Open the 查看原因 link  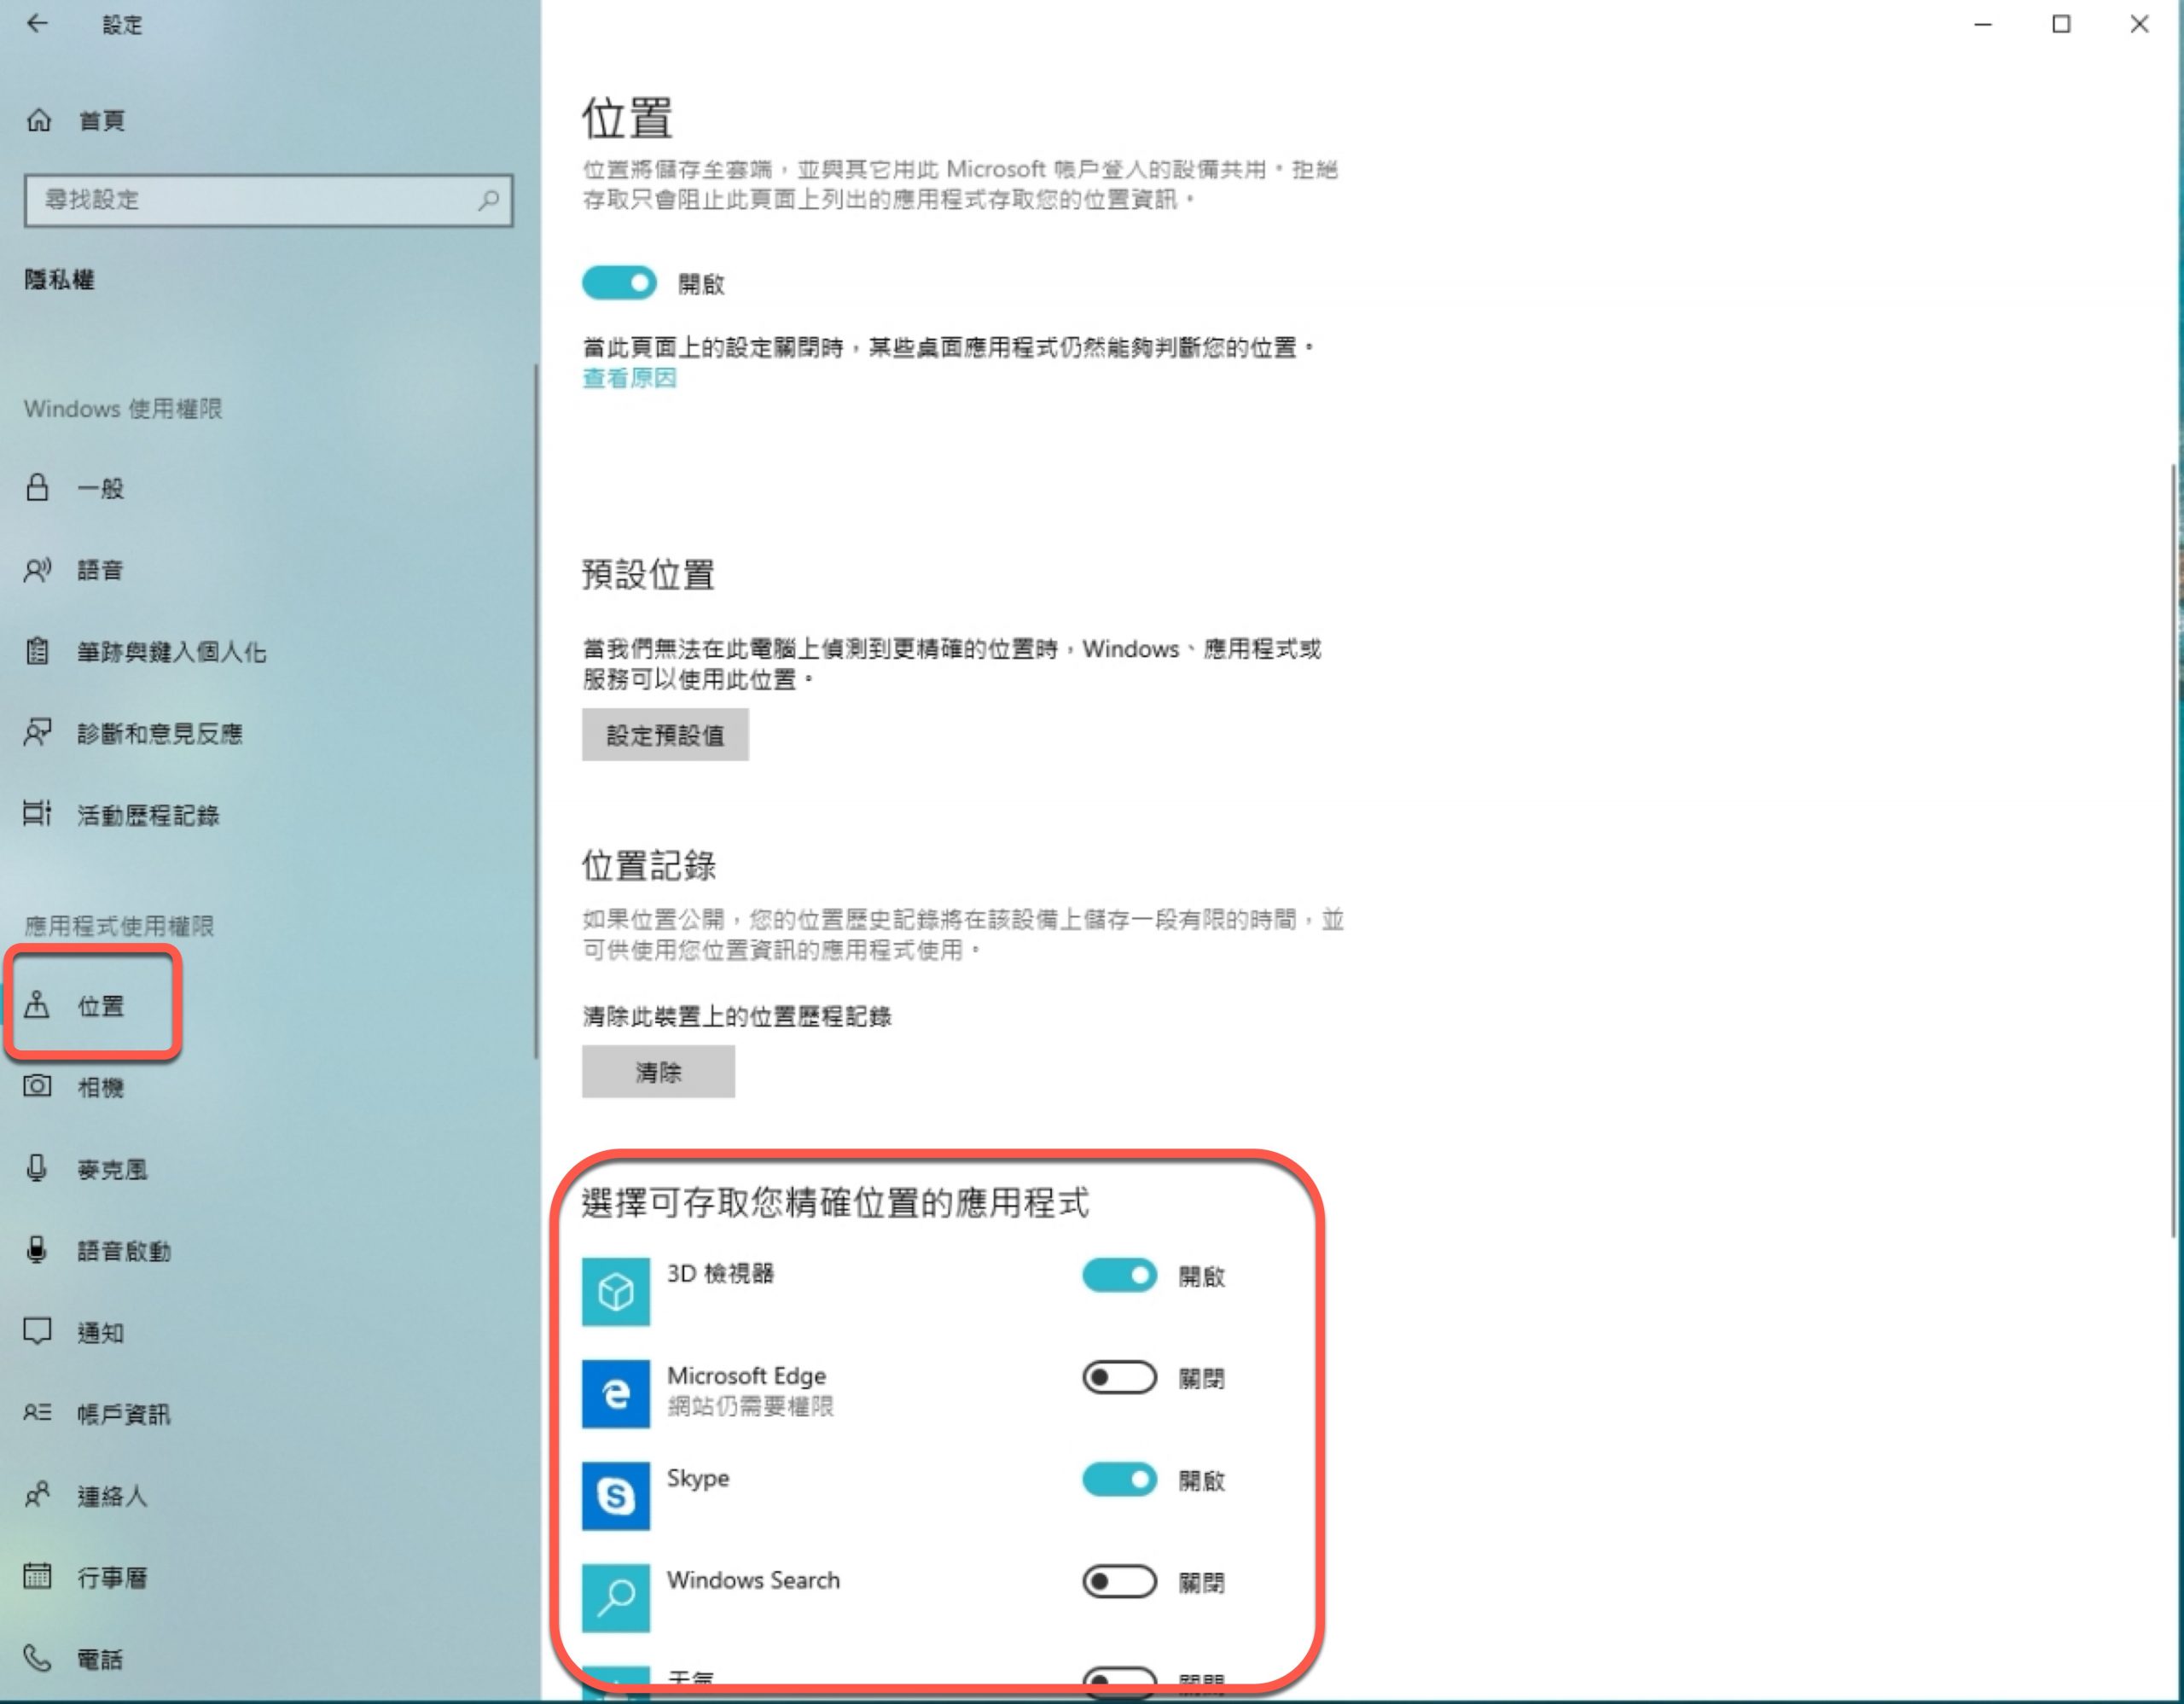coord(629,378)
